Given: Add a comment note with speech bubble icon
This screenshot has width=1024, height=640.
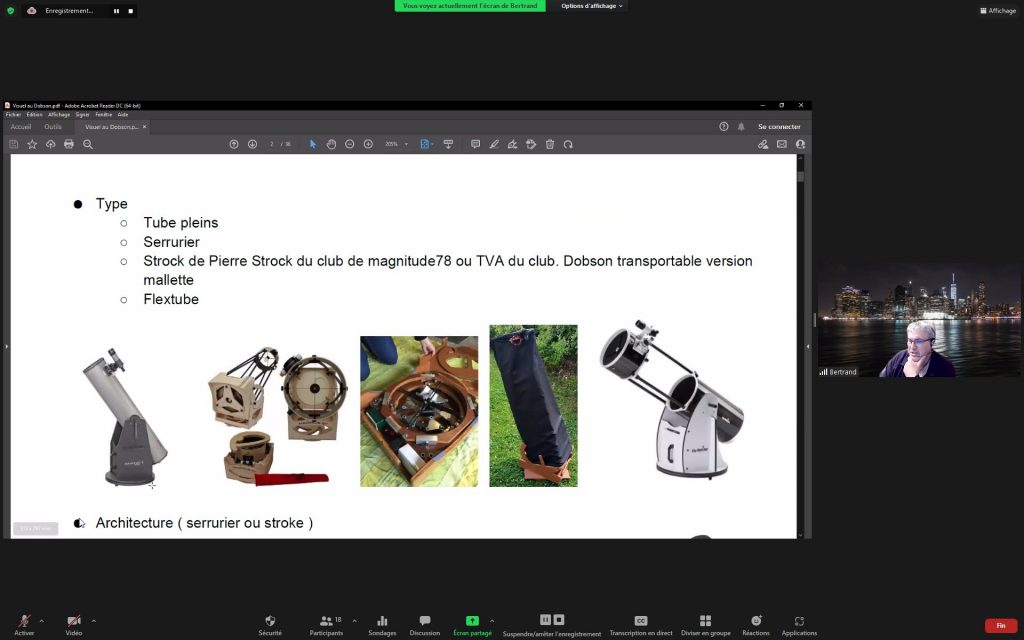Looking at the screenshot, I should (x=475, y=144).
